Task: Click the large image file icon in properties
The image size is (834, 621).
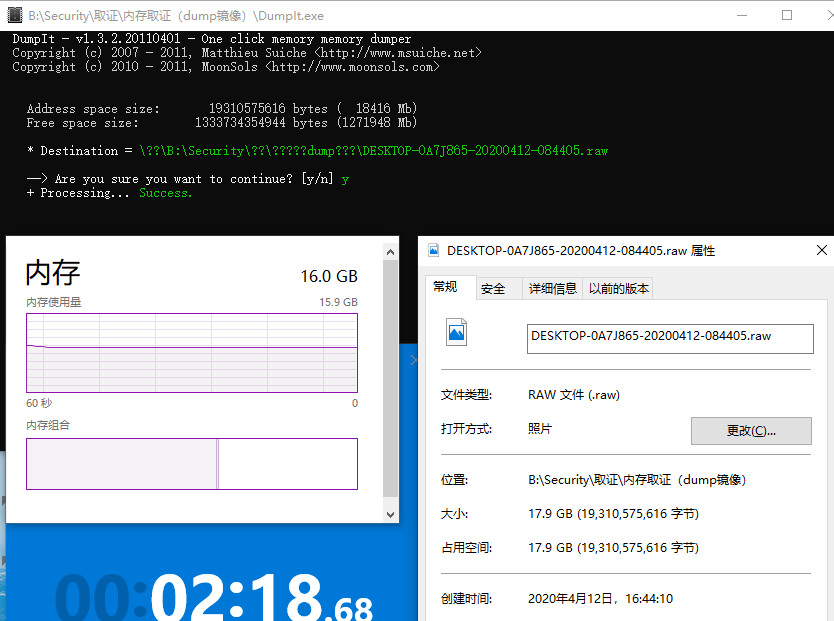Action: tap(456, 332)
